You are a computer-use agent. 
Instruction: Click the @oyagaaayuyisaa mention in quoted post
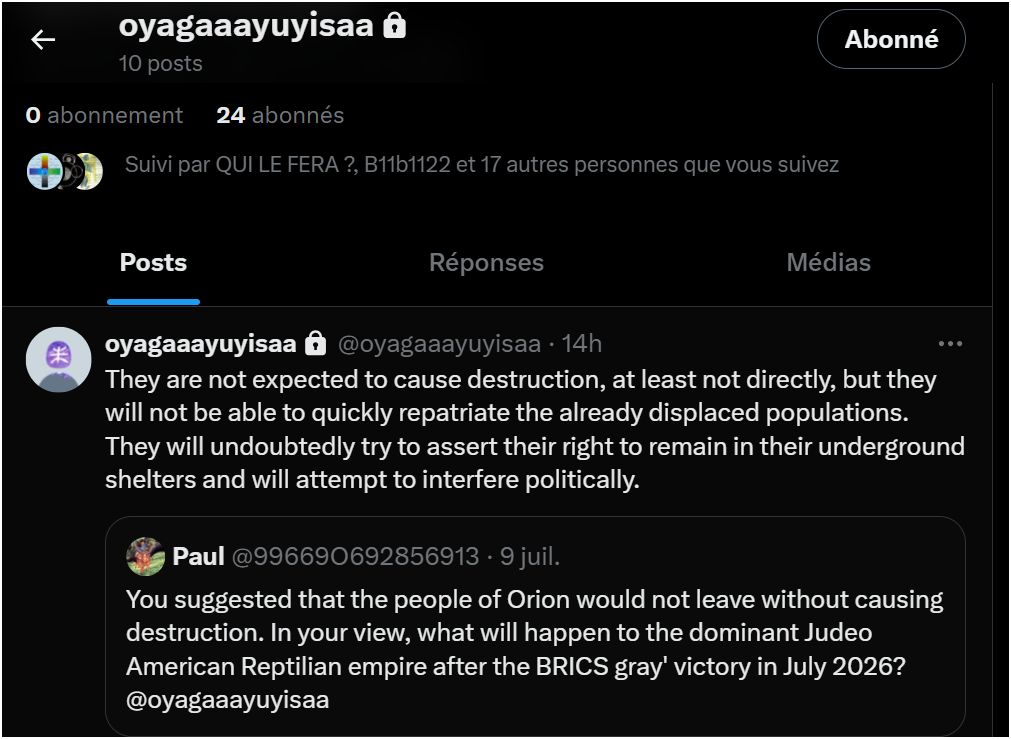(228, 700)
